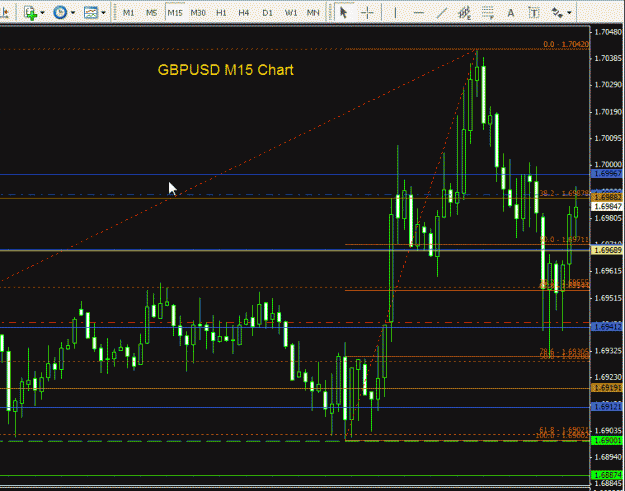Click the 1.70190 price scale value
Viewport: 625px width, 491px height.
(608, 112)
